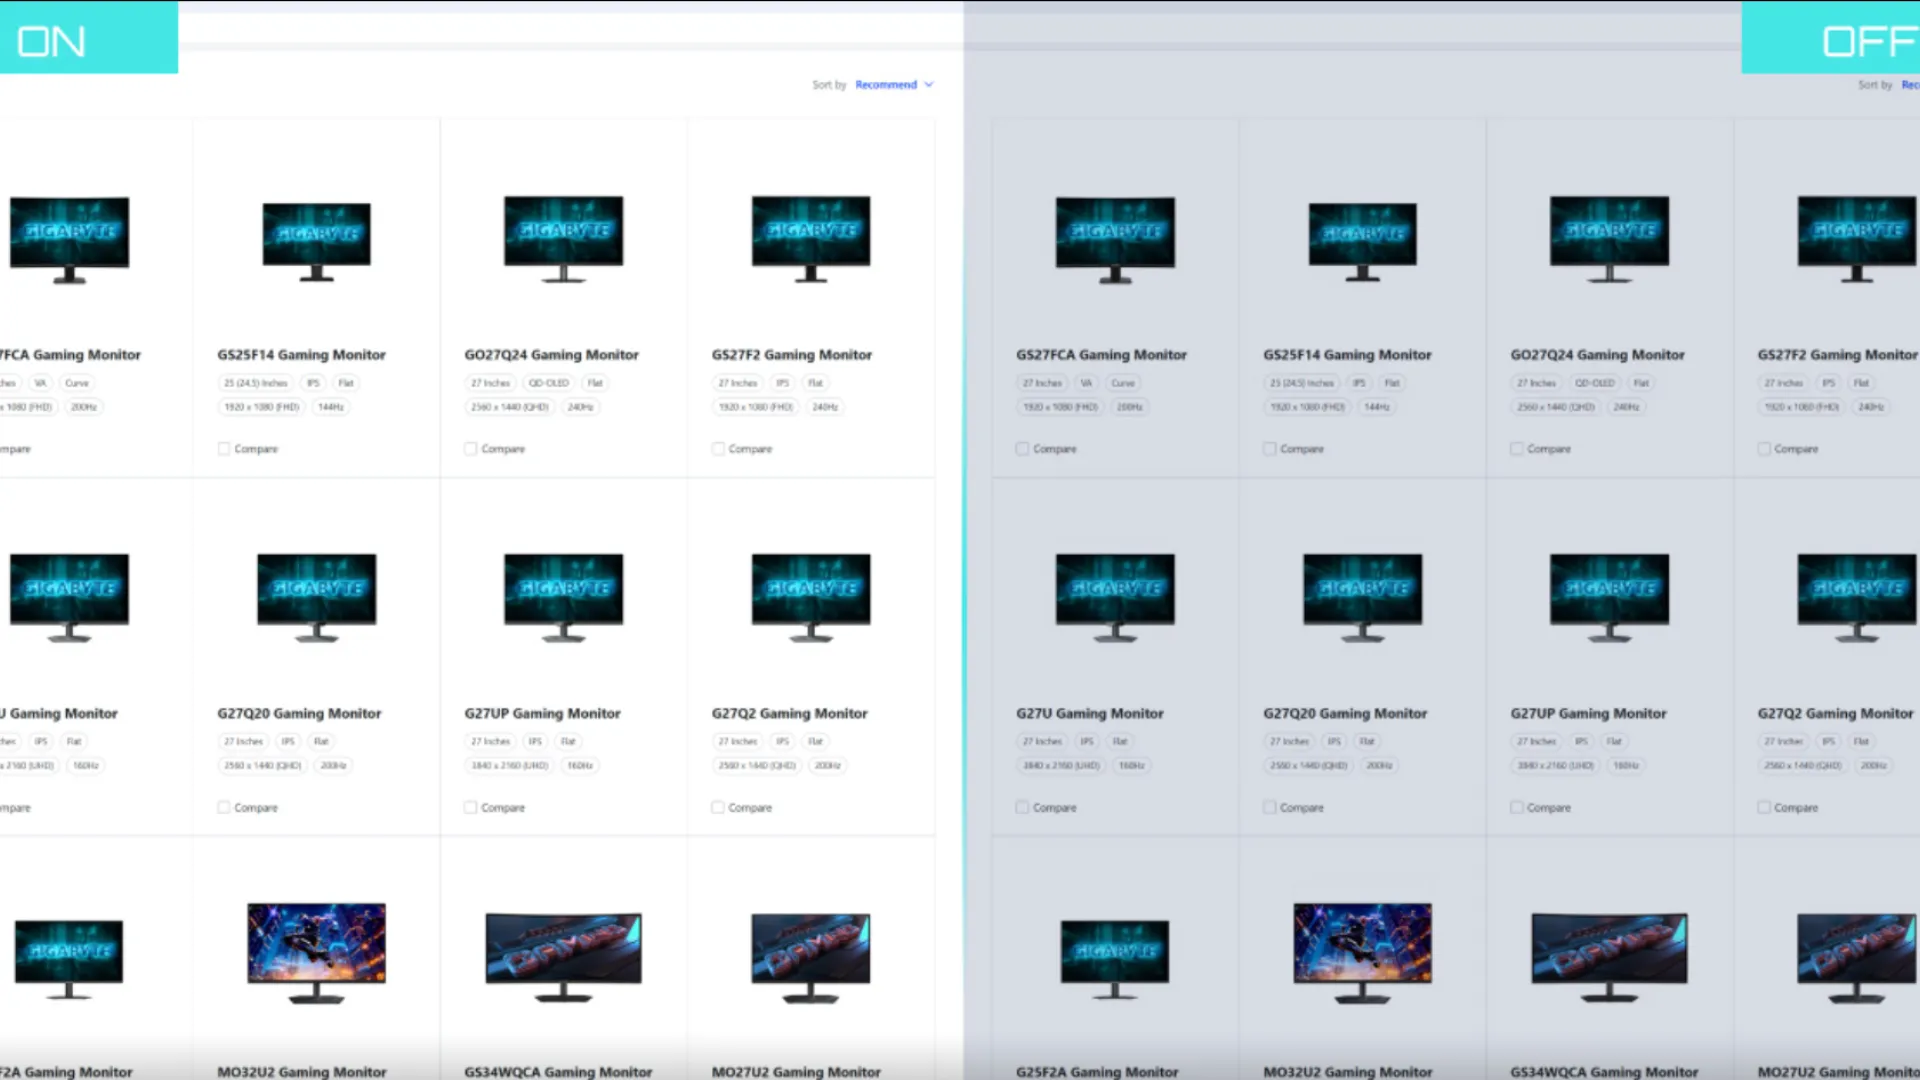This screenshot has height=1080, width=1920.
Task: Click GS34WQCA ultrawide image in ON half
Action: (x=563, y=957)
